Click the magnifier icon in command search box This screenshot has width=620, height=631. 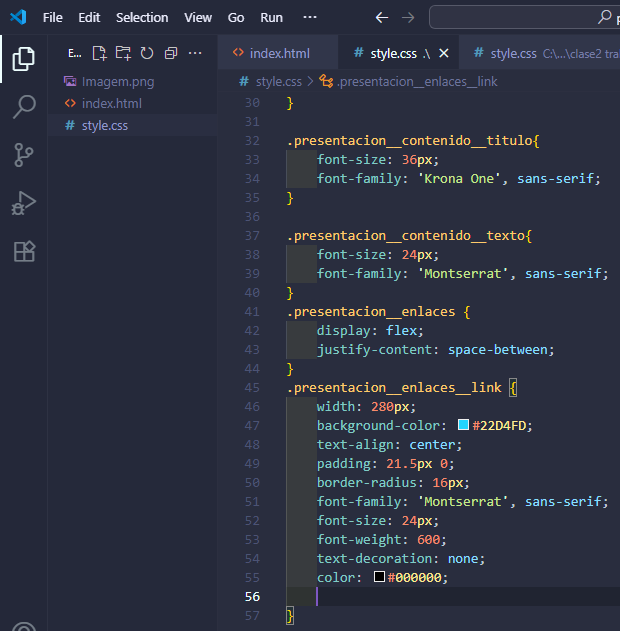604,17
